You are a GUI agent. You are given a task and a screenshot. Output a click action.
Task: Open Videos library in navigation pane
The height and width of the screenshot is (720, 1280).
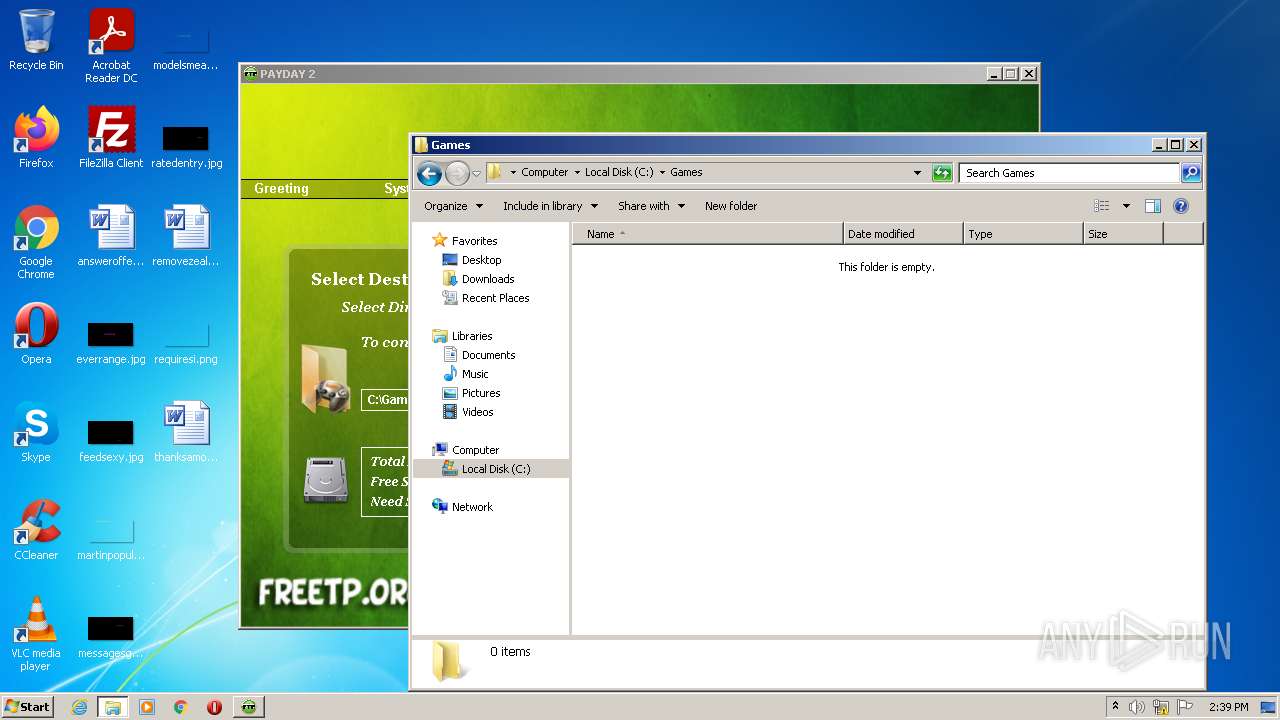coord(477,412)
